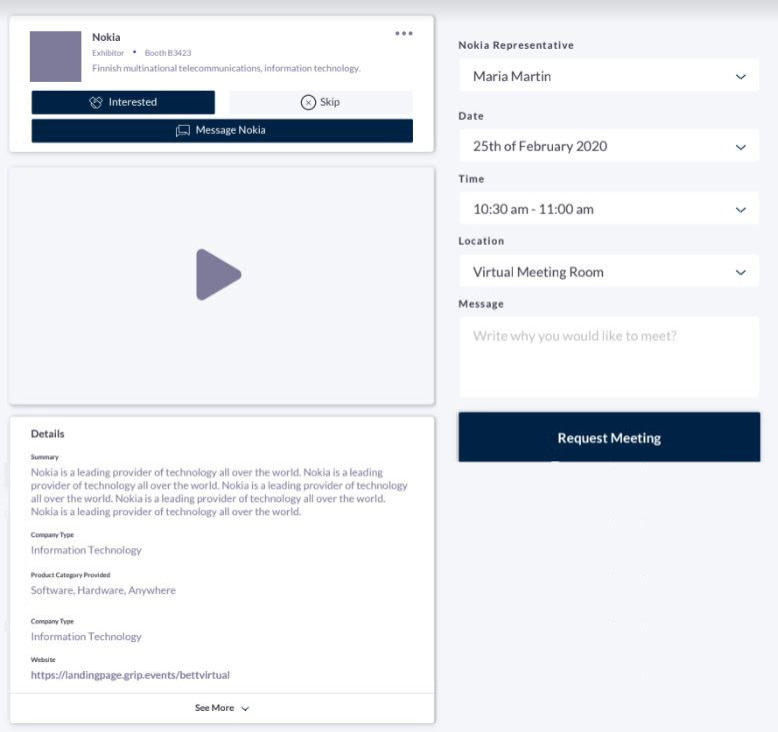This screenshot has height=732, width=778.
Task: Click the Message Nokia button
Action: (222, 131)
